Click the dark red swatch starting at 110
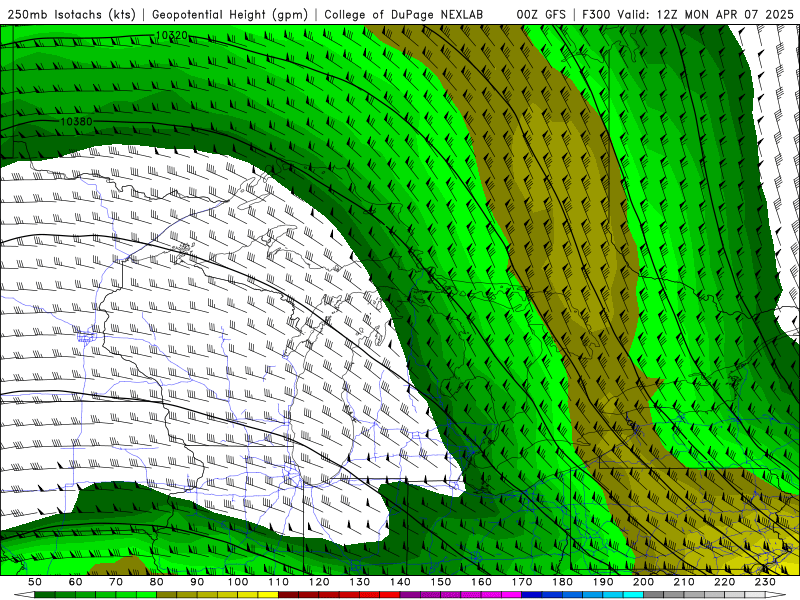The width and height of the screenshot is (800, 600). (288, 595)
